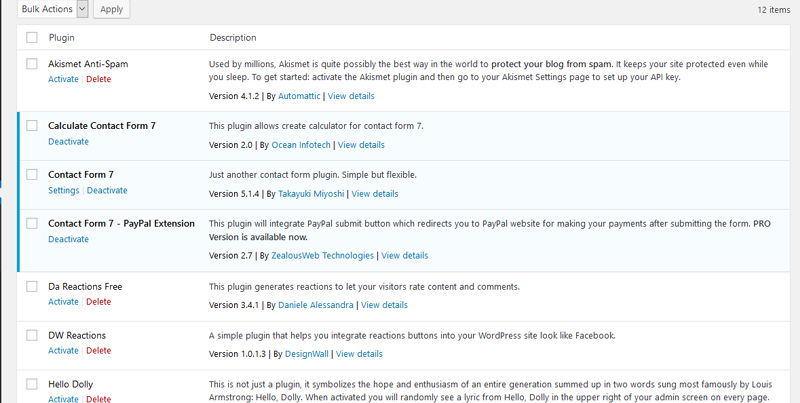View details for PayPal Extension plugin
The height and width of the screenshot is (403, 800).
[405, 256]
